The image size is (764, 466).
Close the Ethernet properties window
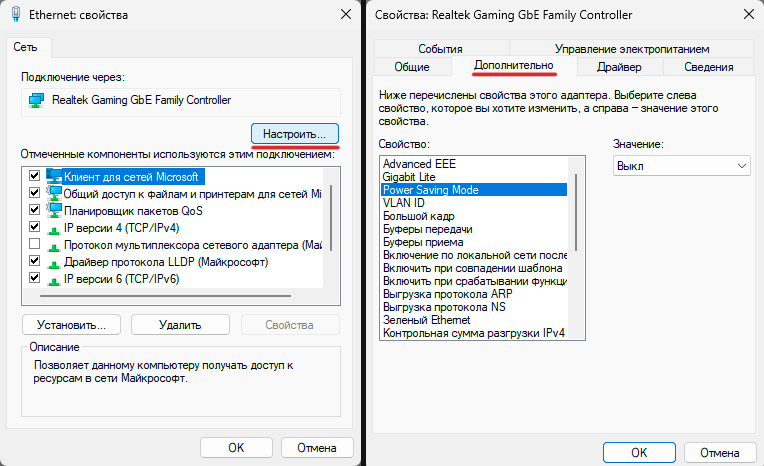346,14
